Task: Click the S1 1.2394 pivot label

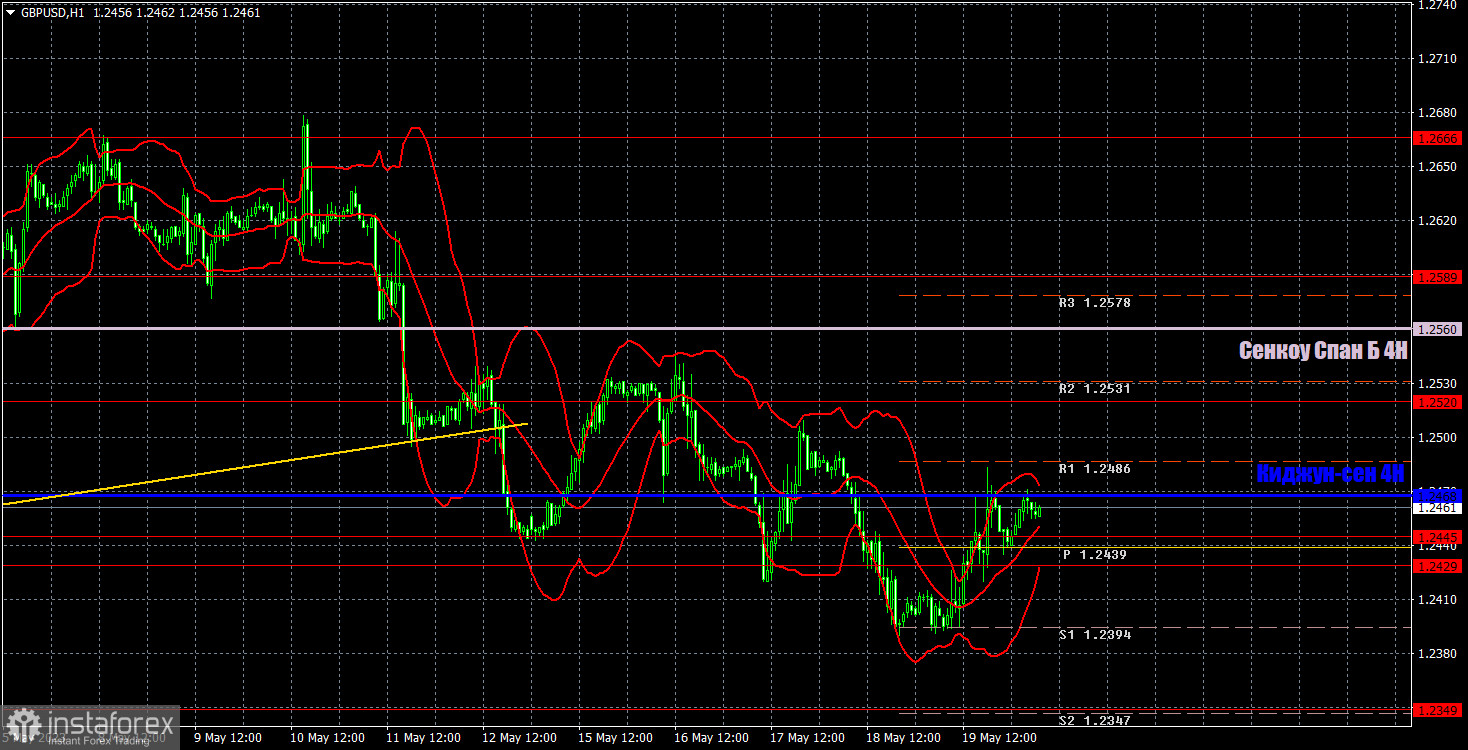Action: [1094, 634]
